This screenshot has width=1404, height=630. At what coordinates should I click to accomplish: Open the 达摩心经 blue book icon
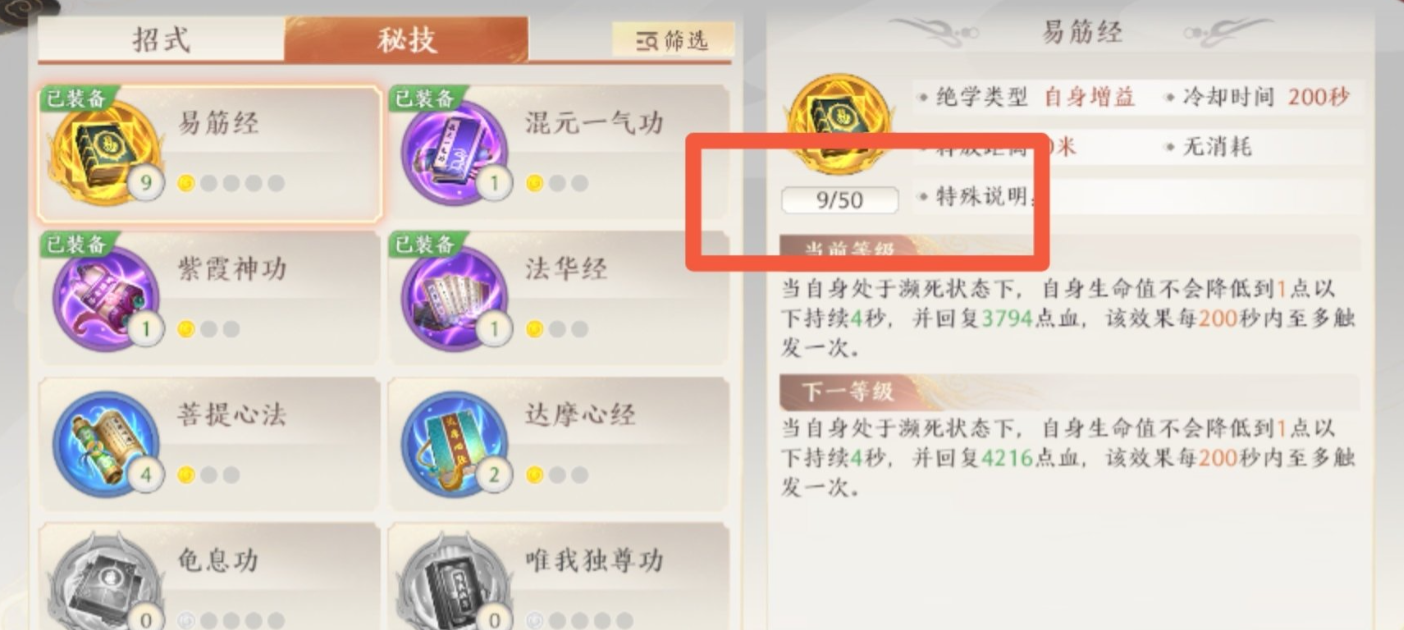point(453,444)
